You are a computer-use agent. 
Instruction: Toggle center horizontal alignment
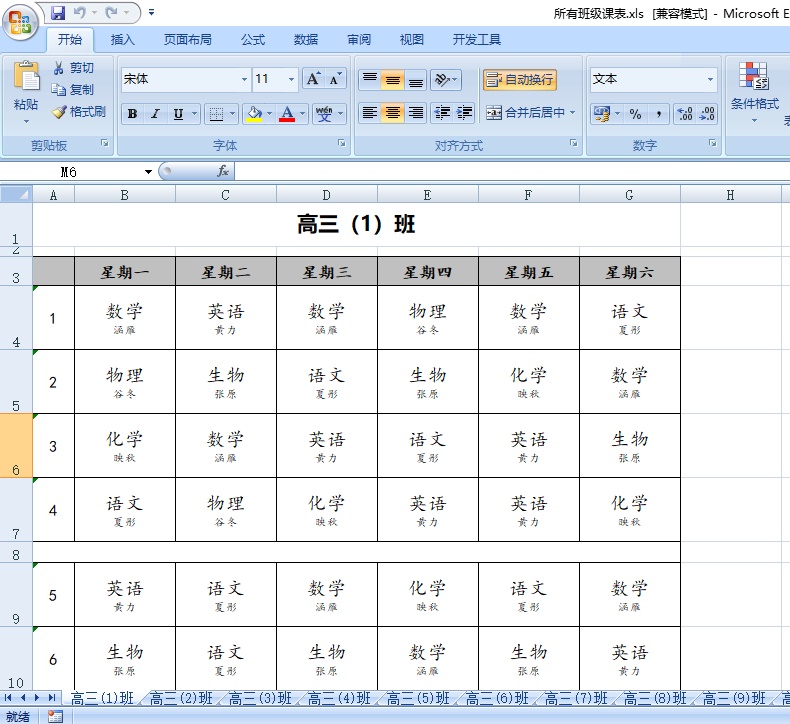pyautogui.click(x=392, y=113)
